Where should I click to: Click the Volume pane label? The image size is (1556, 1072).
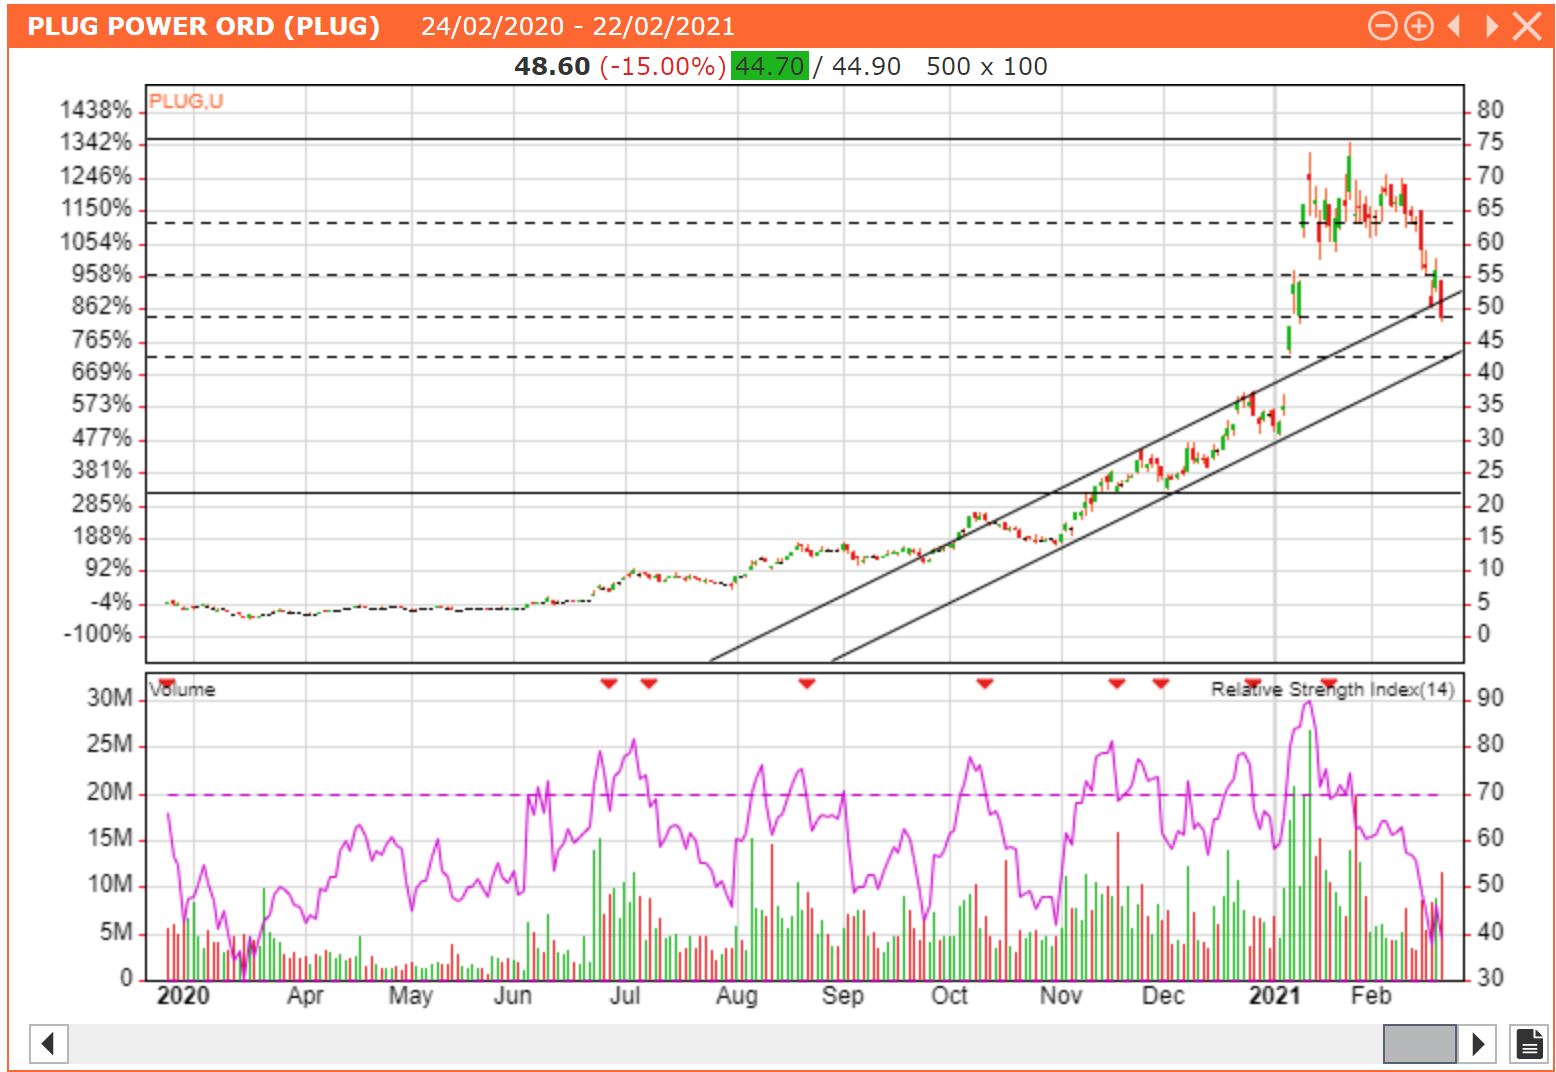coord(182,690)
